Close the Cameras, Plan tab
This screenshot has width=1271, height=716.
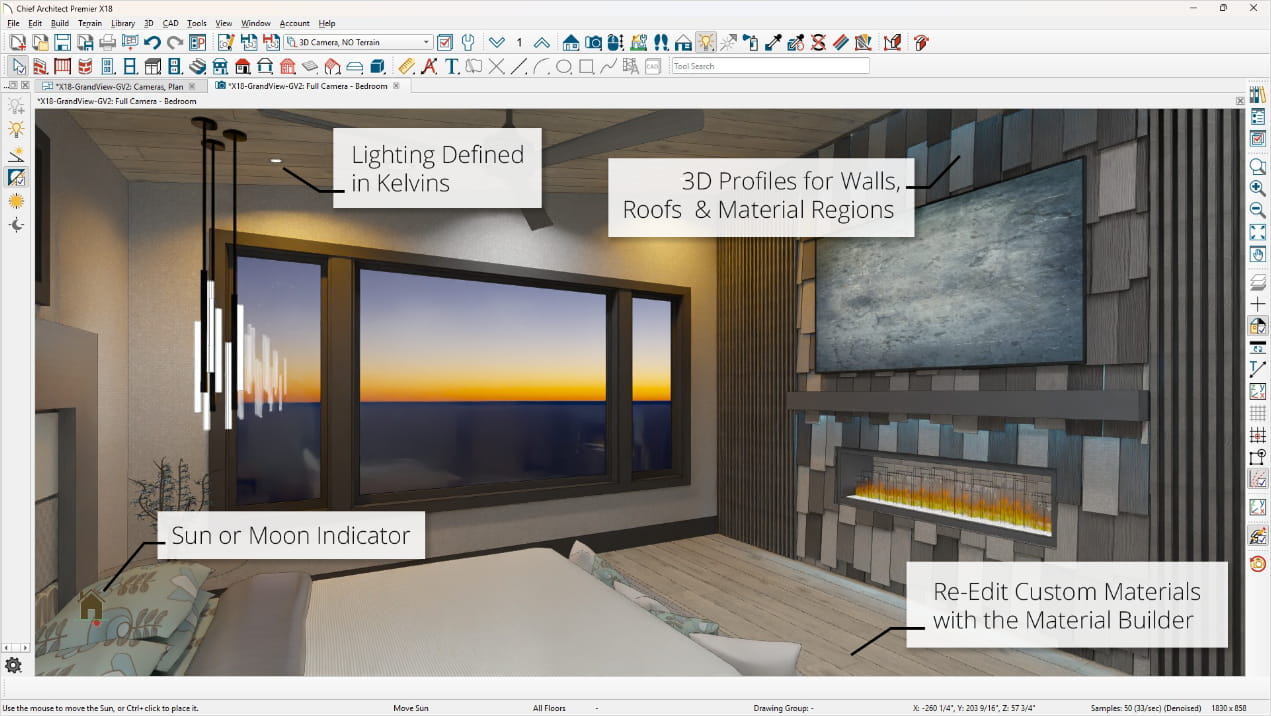tap(192, 86)
